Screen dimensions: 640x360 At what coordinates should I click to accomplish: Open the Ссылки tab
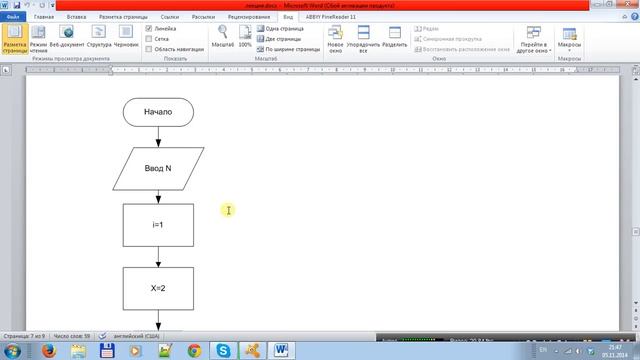(x=170, y=17)
